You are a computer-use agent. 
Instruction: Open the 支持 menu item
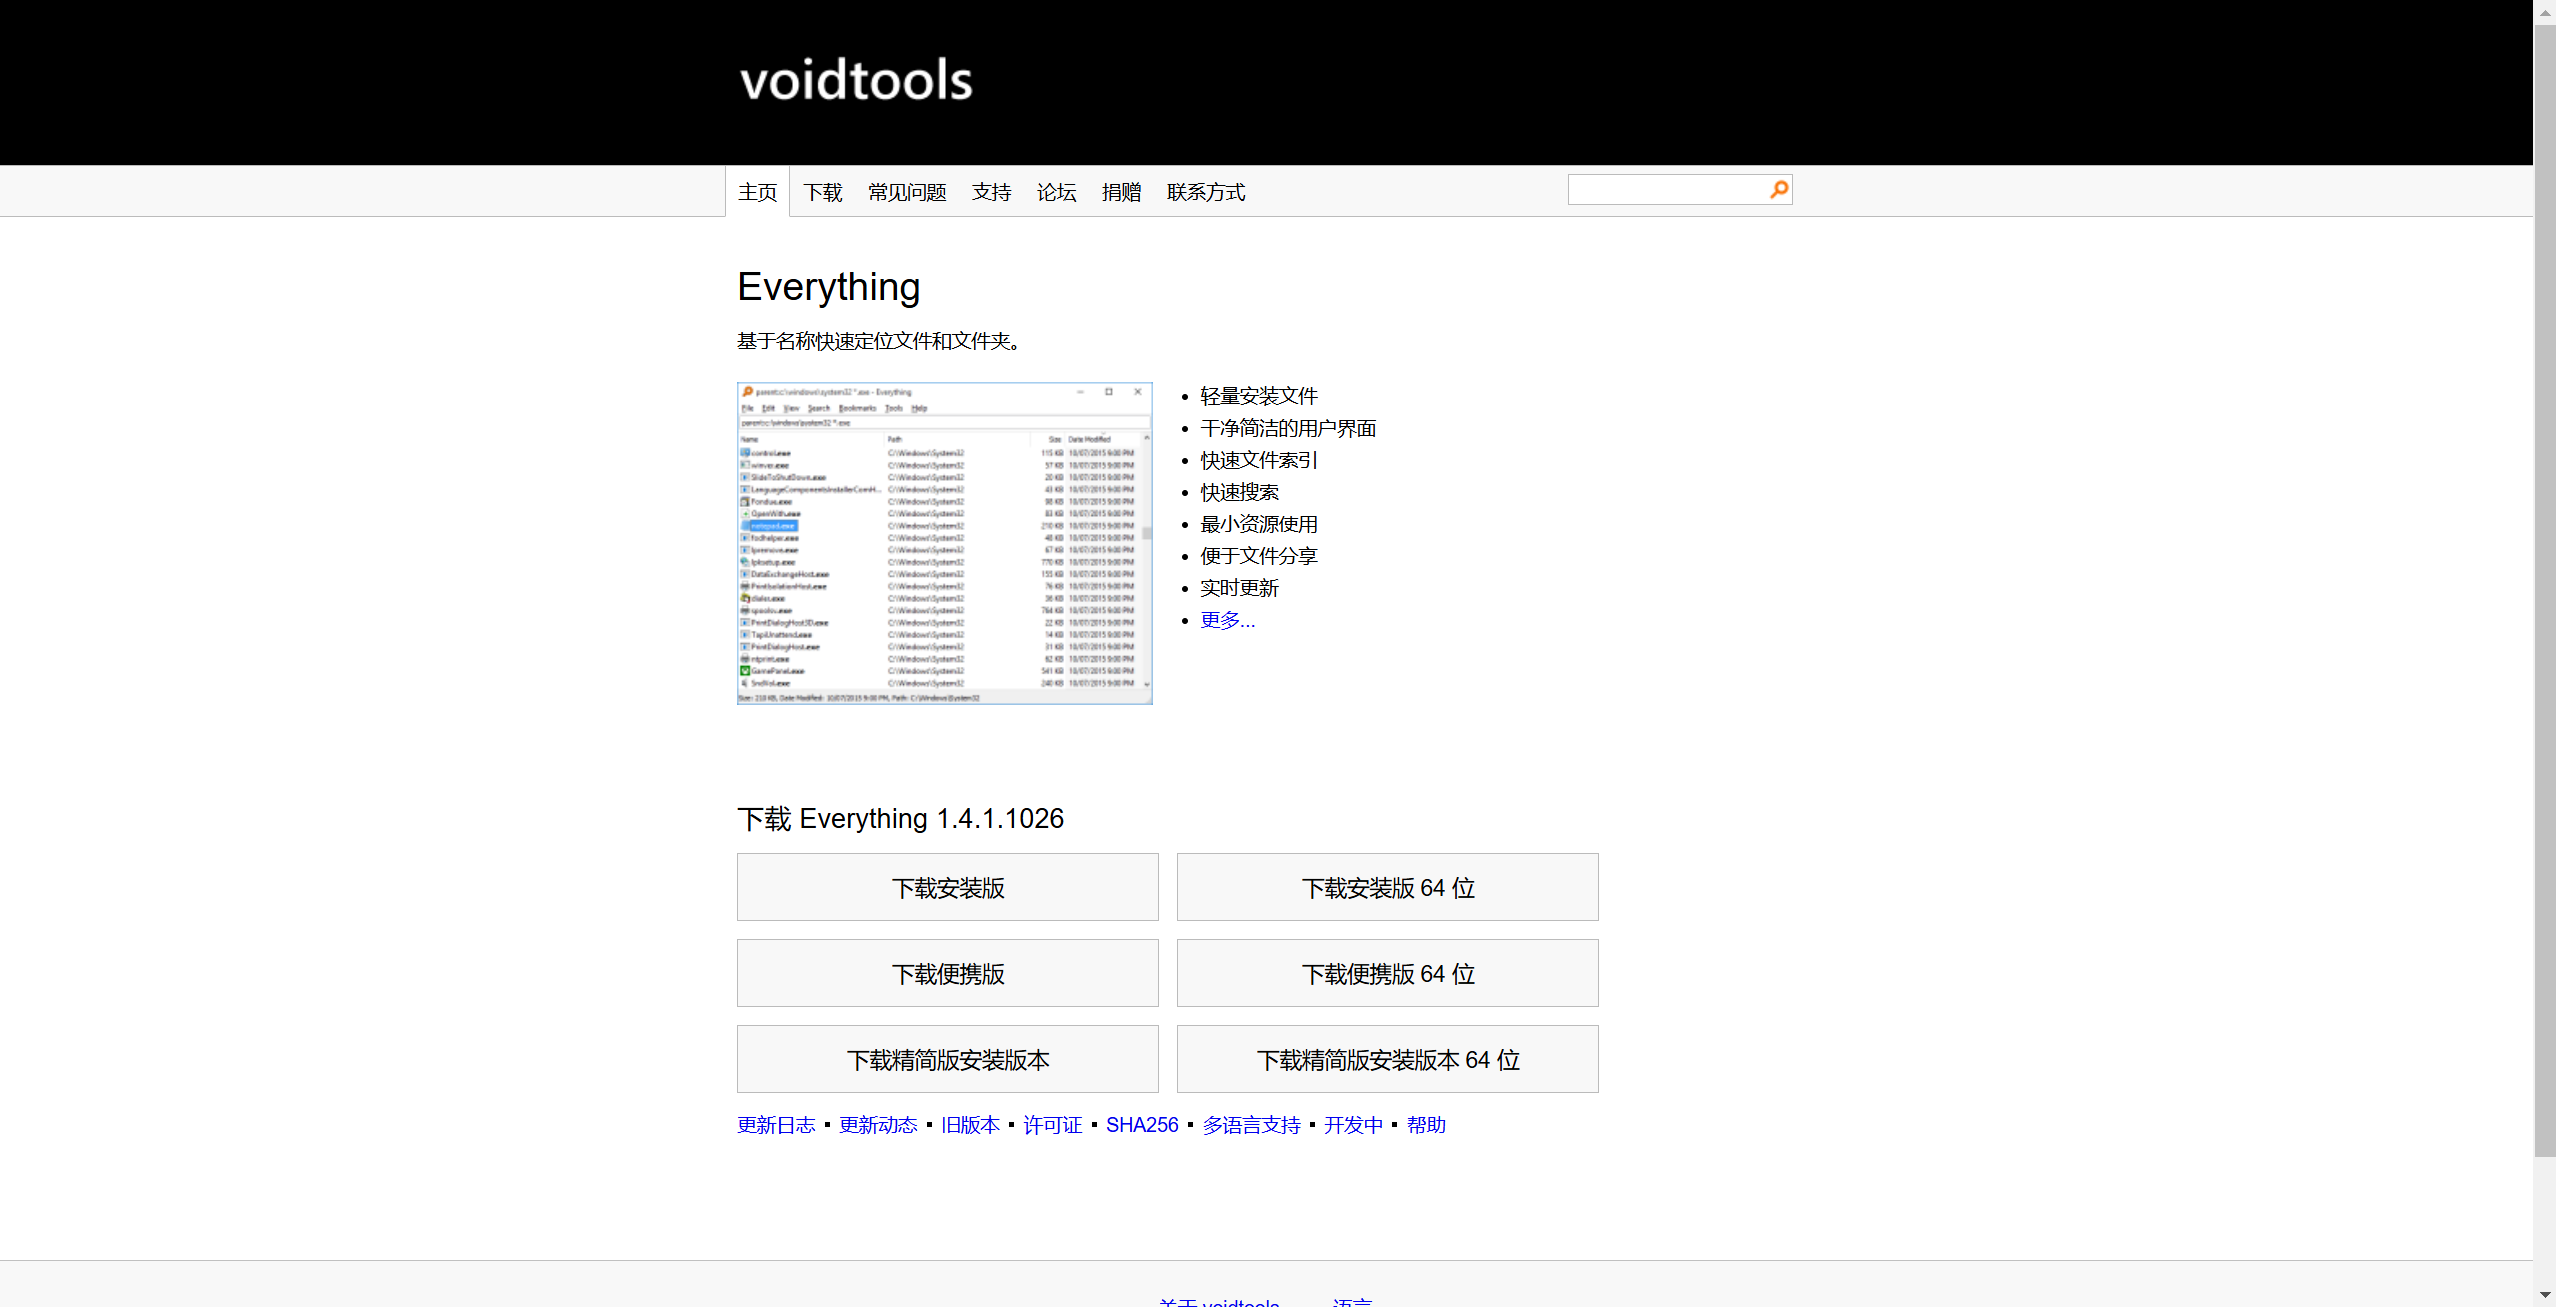point(991,192)
